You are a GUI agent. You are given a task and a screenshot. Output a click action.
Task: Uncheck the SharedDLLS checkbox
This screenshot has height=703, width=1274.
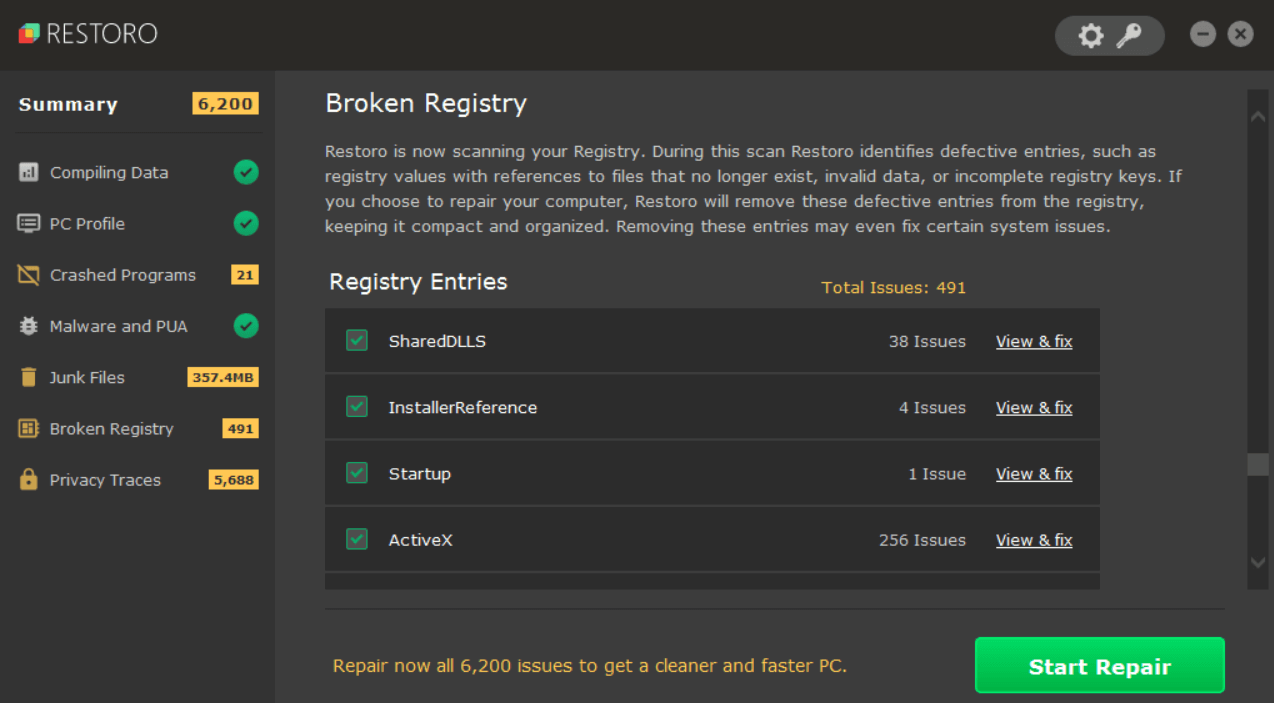pos(357,340)
